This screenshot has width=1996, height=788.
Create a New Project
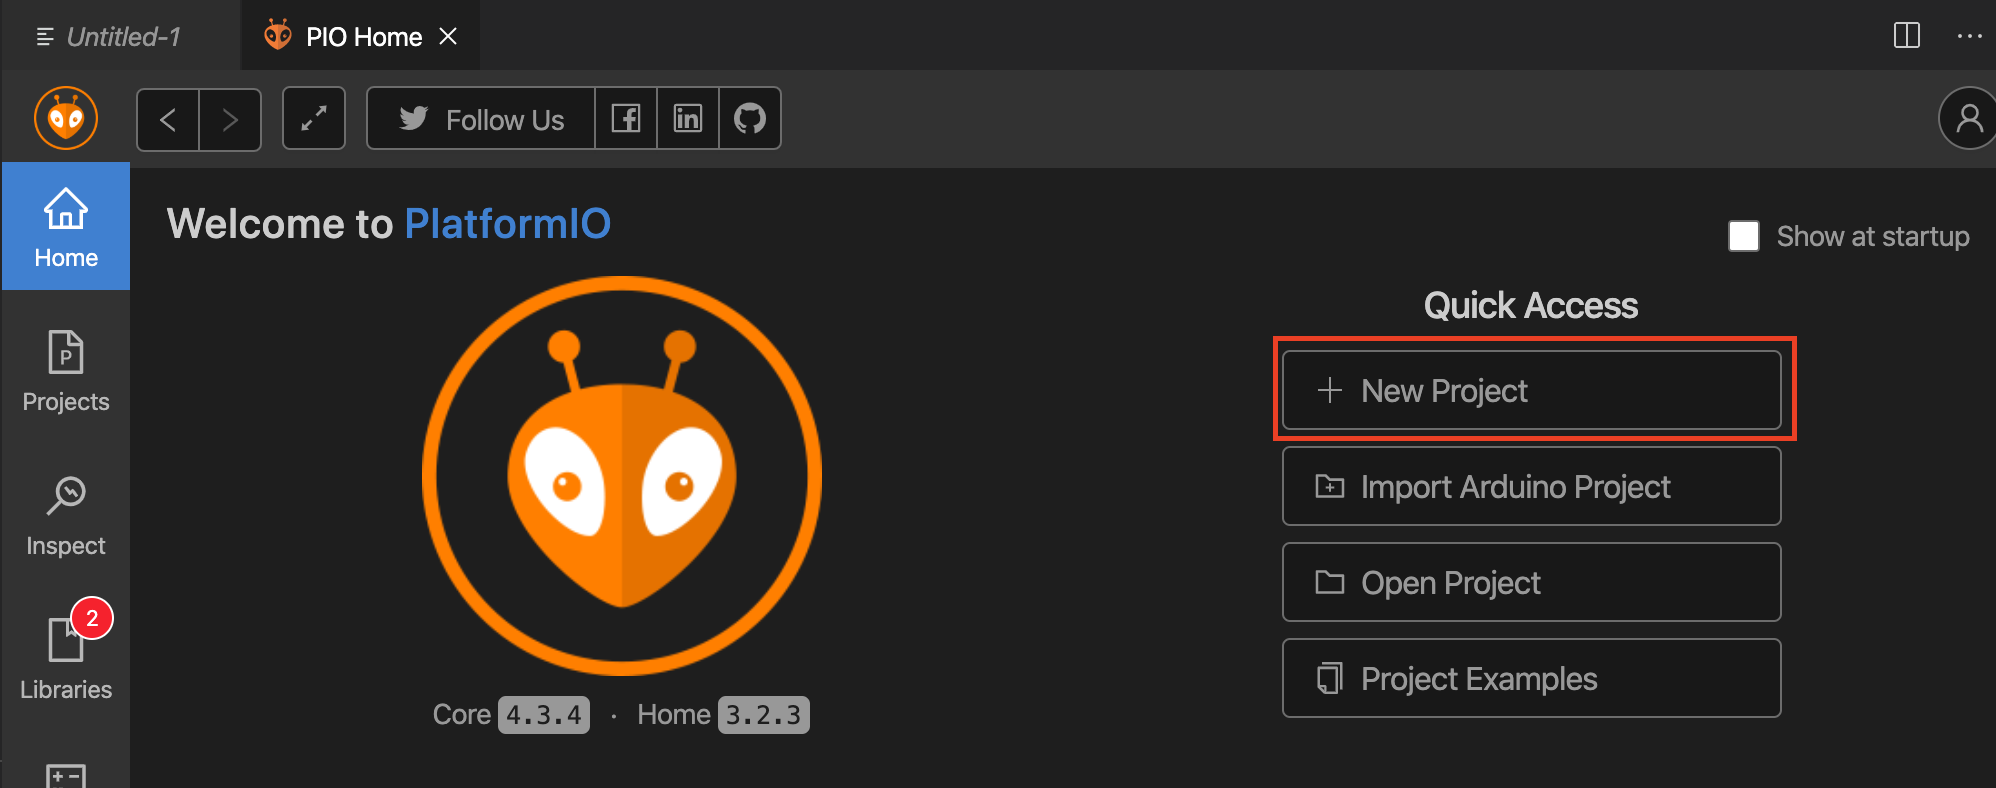(x=1532, y=390)
